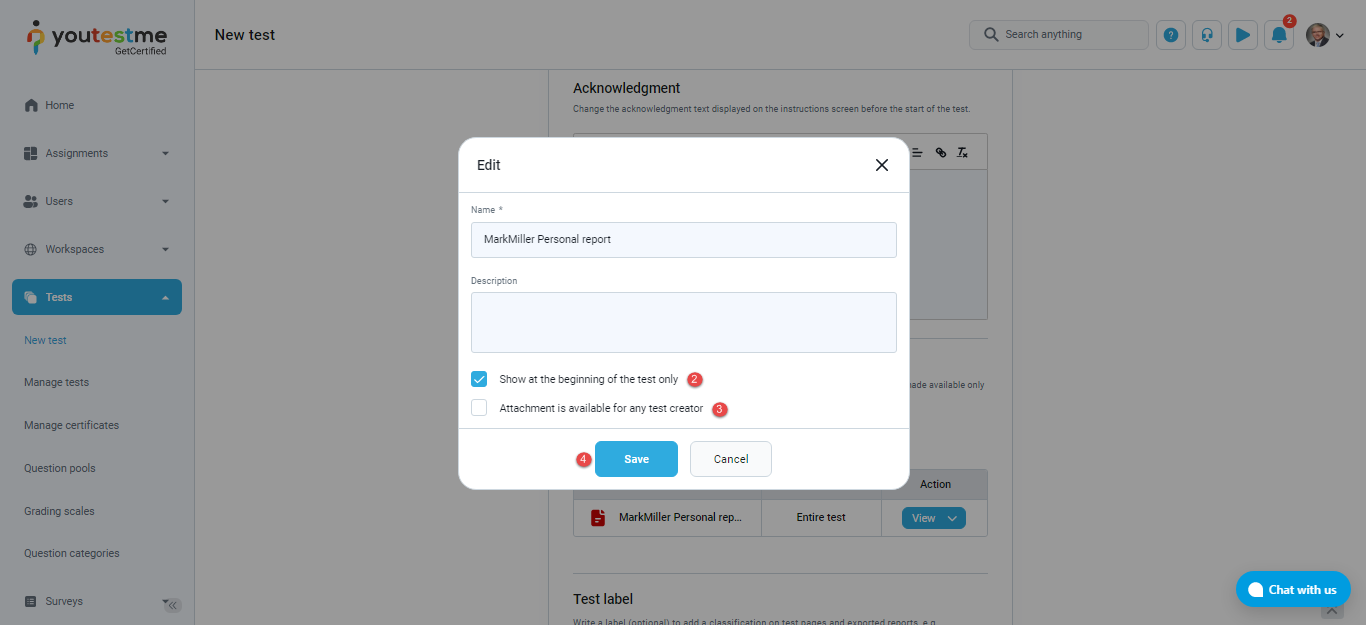Click the play video tutorial icon
Viewport: 1366px width, 625px height.
[x=1243, y=35]
